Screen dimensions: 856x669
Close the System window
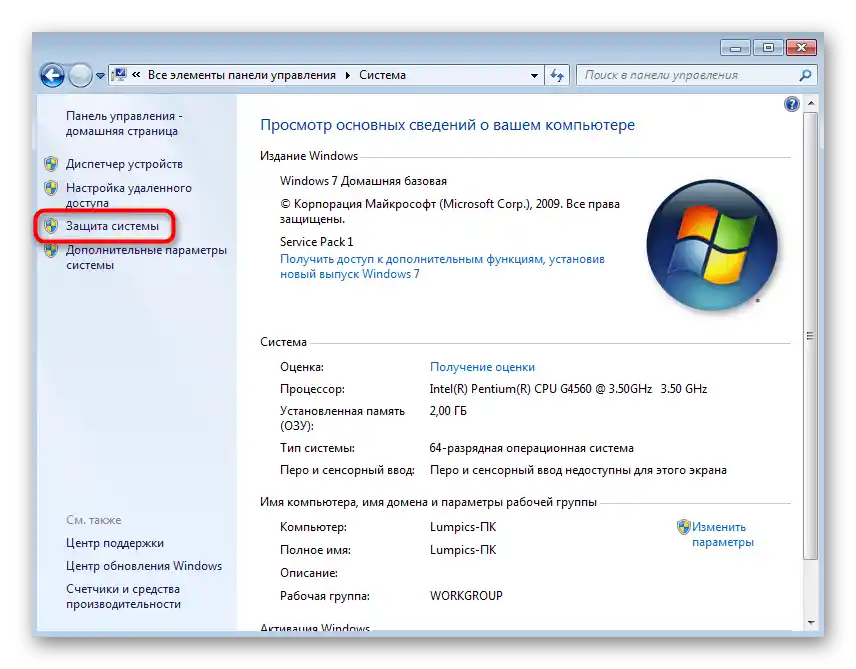801,48
